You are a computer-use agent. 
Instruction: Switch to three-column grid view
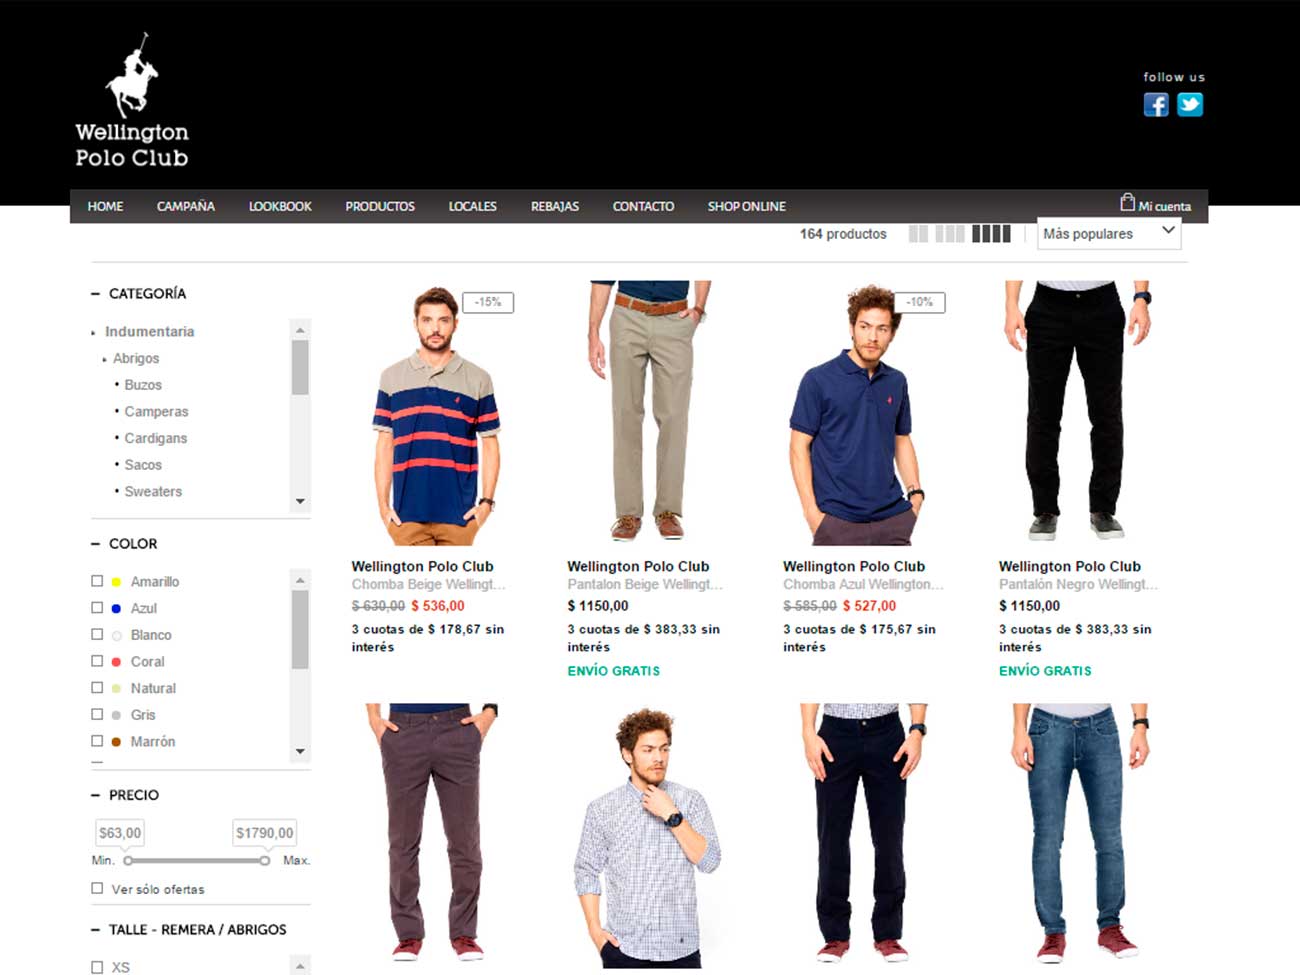(950, 234)
